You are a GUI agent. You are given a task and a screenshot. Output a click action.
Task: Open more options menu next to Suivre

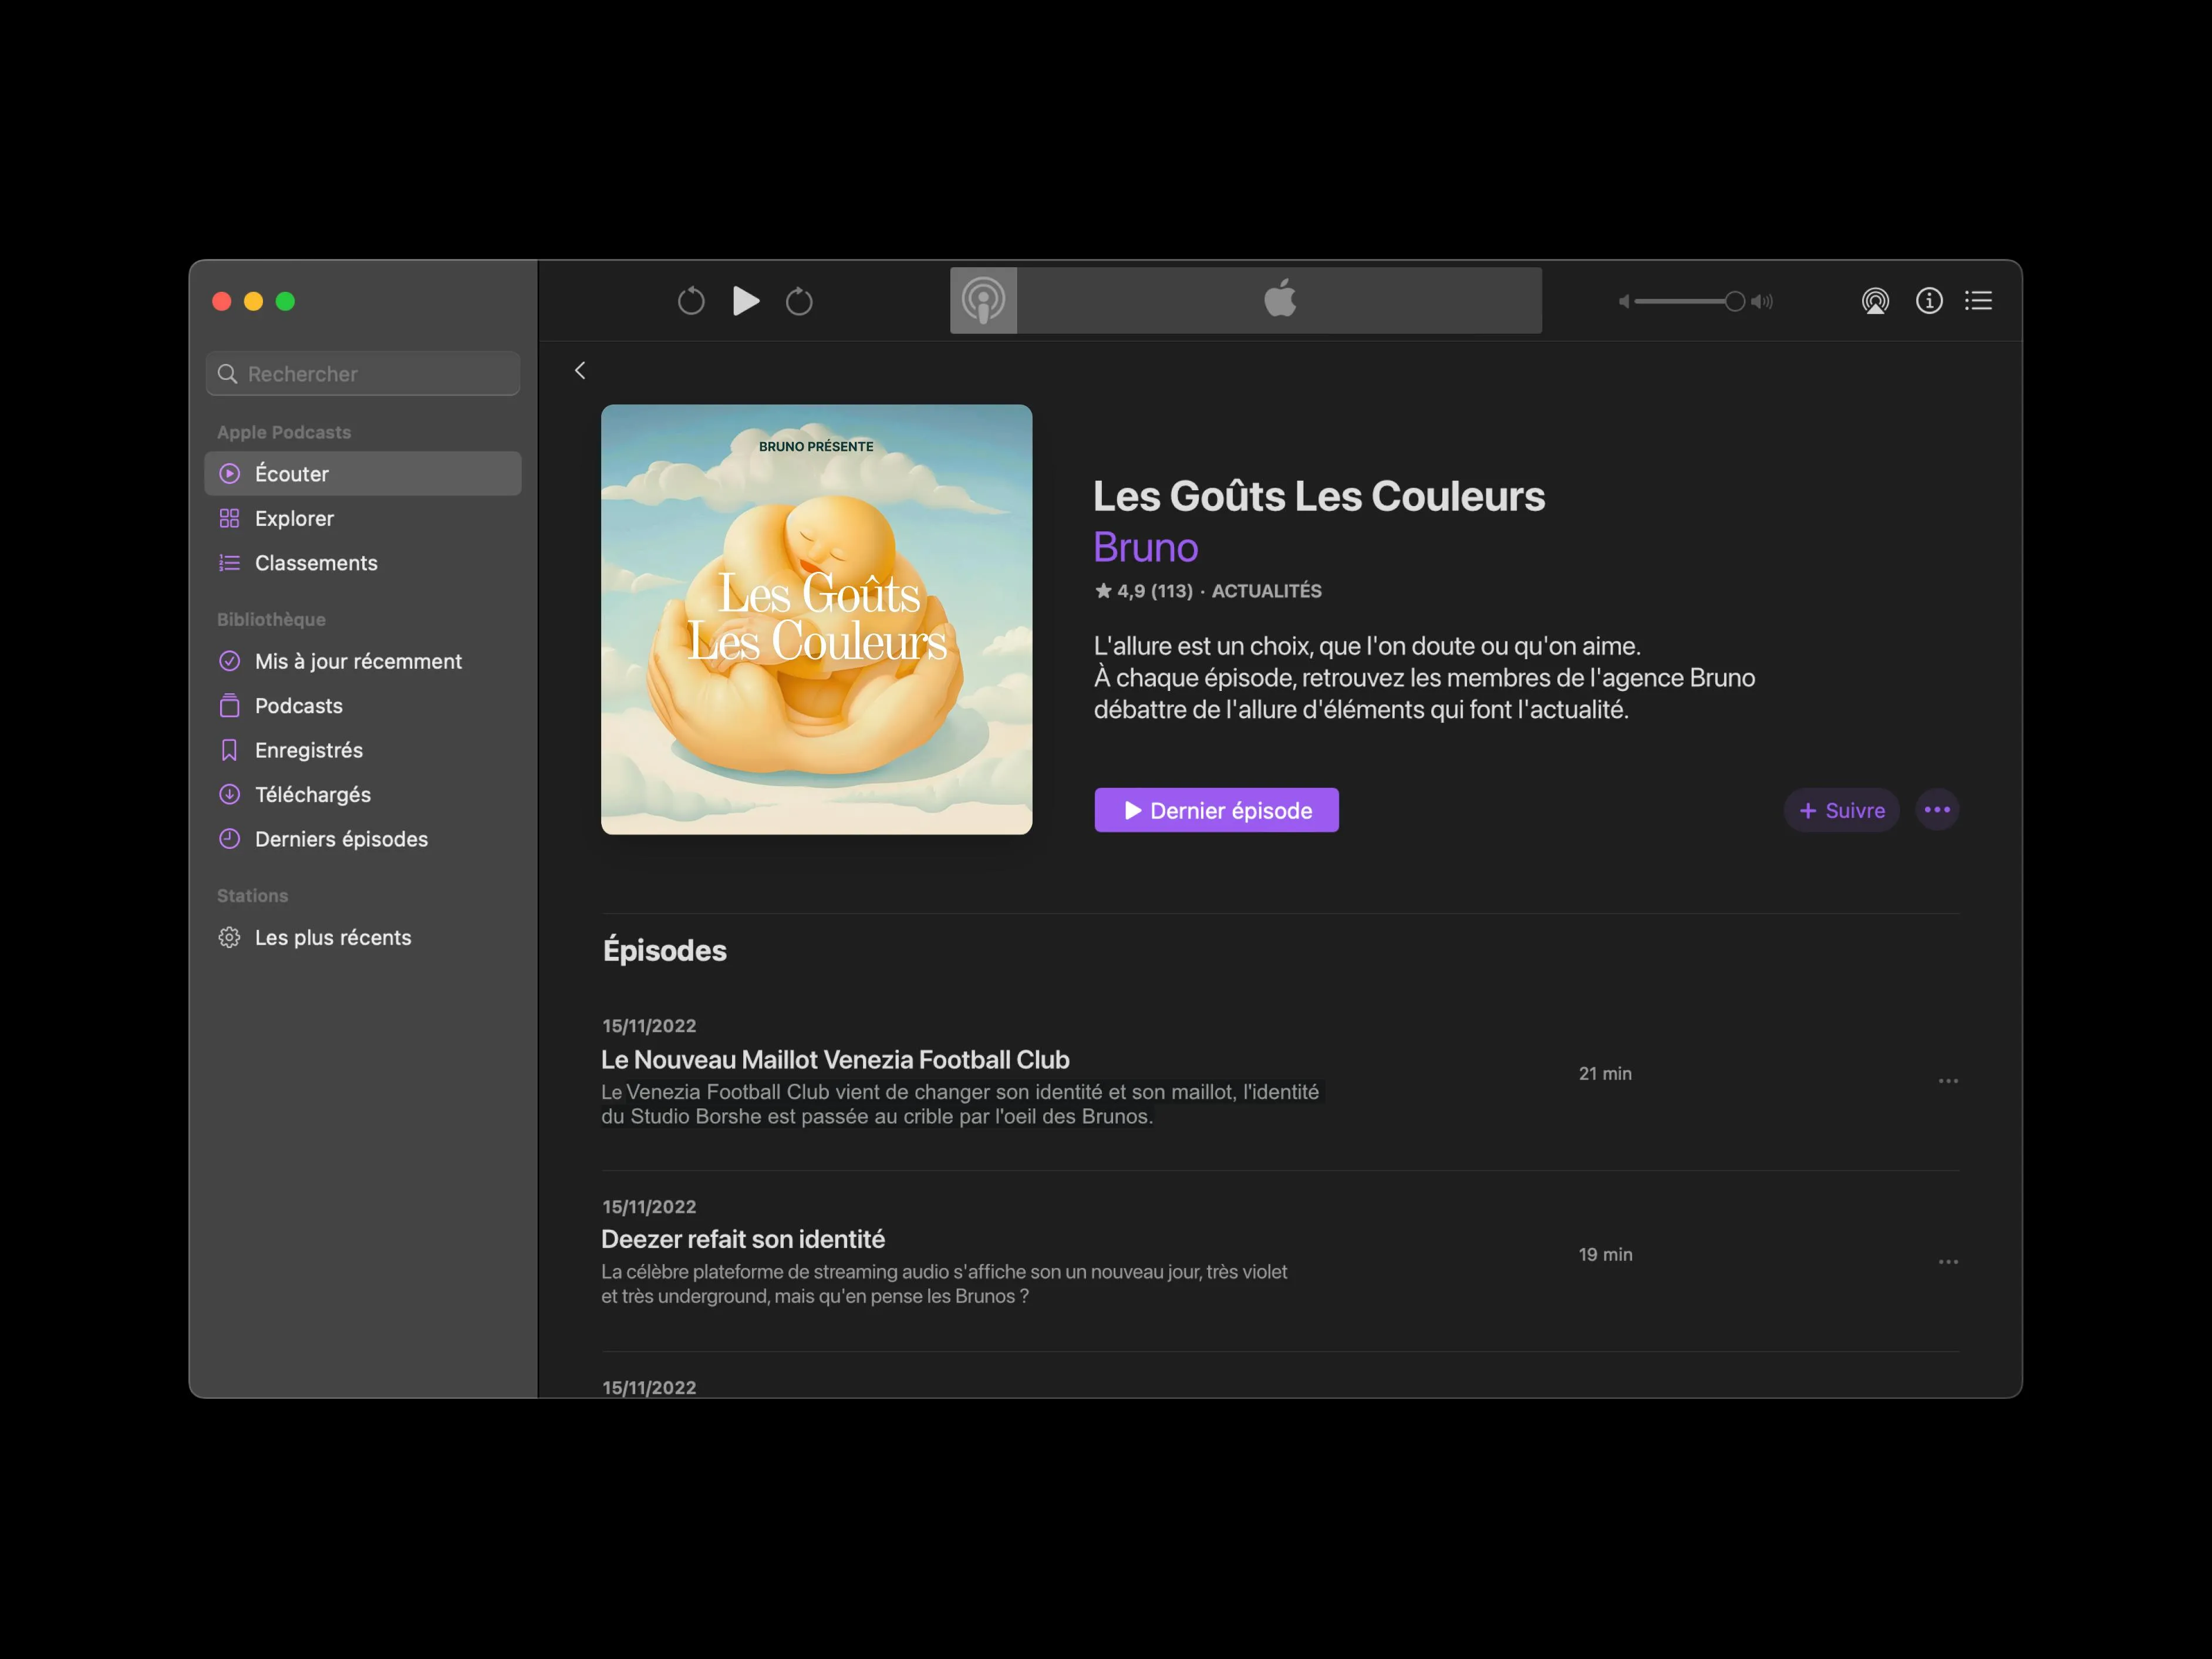point(1937,810)
